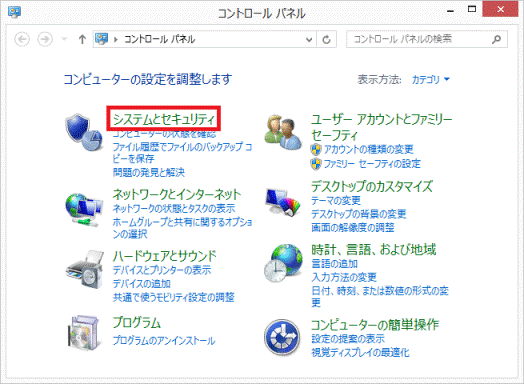Open the System and Security shield icon
This screenshot has height=384, width=524.
(x=84, y=132)
